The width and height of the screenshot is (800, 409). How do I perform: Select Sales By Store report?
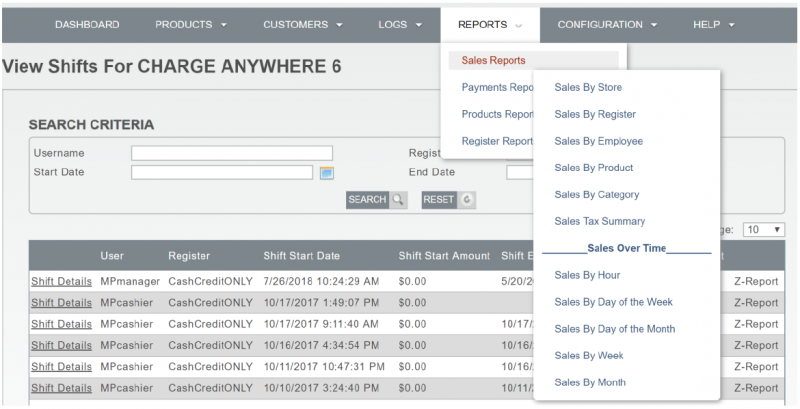[588, 88]
